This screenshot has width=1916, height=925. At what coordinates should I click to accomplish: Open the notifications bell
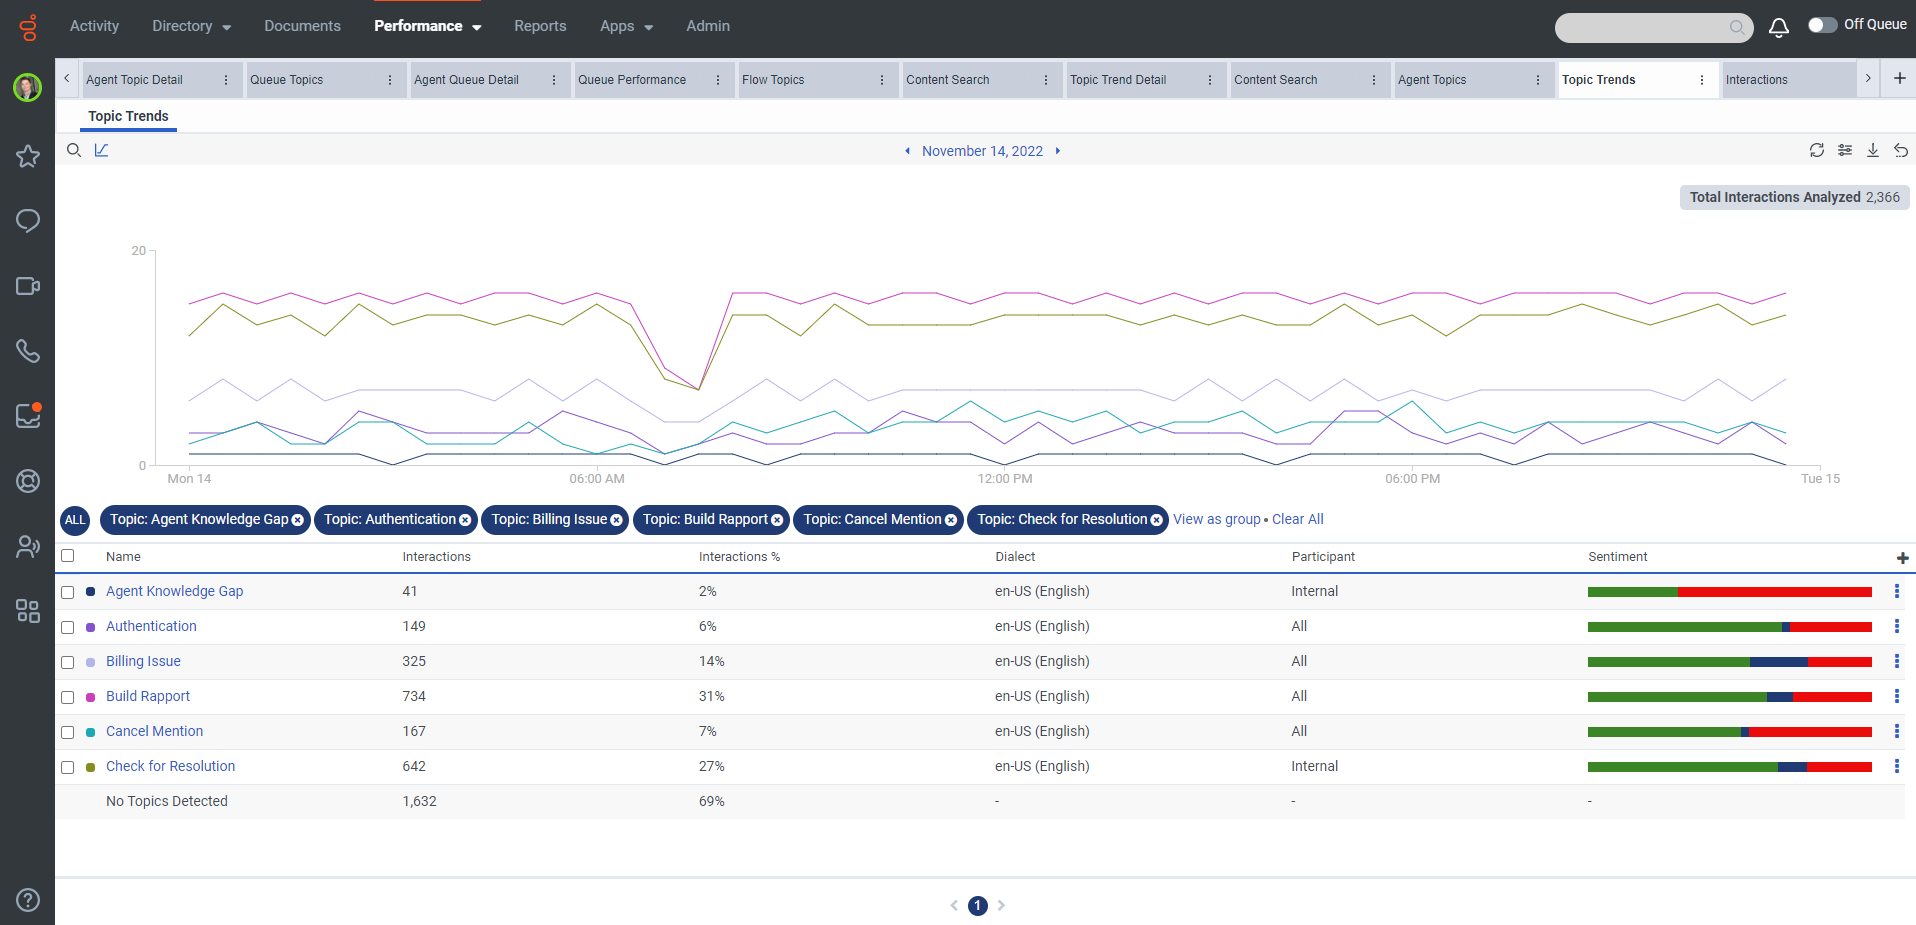[x=1778, y=28]
